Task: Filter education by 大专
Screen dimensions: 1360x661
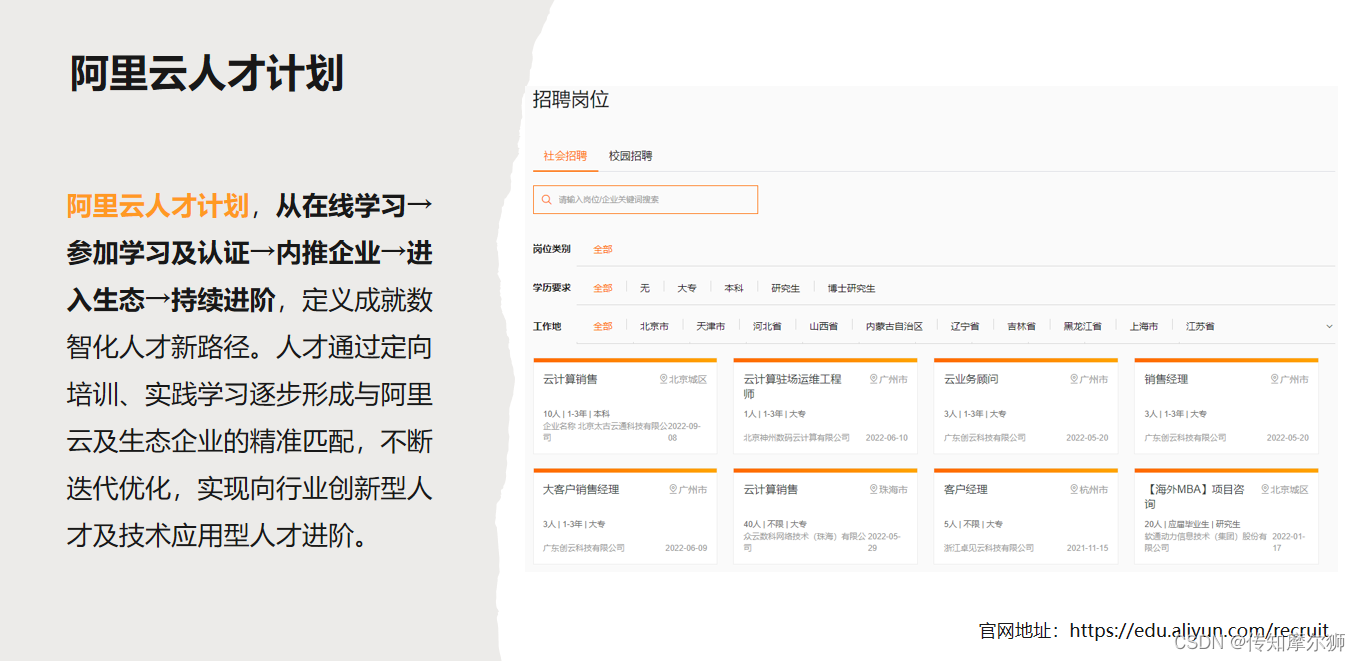Action: (687, 288)
